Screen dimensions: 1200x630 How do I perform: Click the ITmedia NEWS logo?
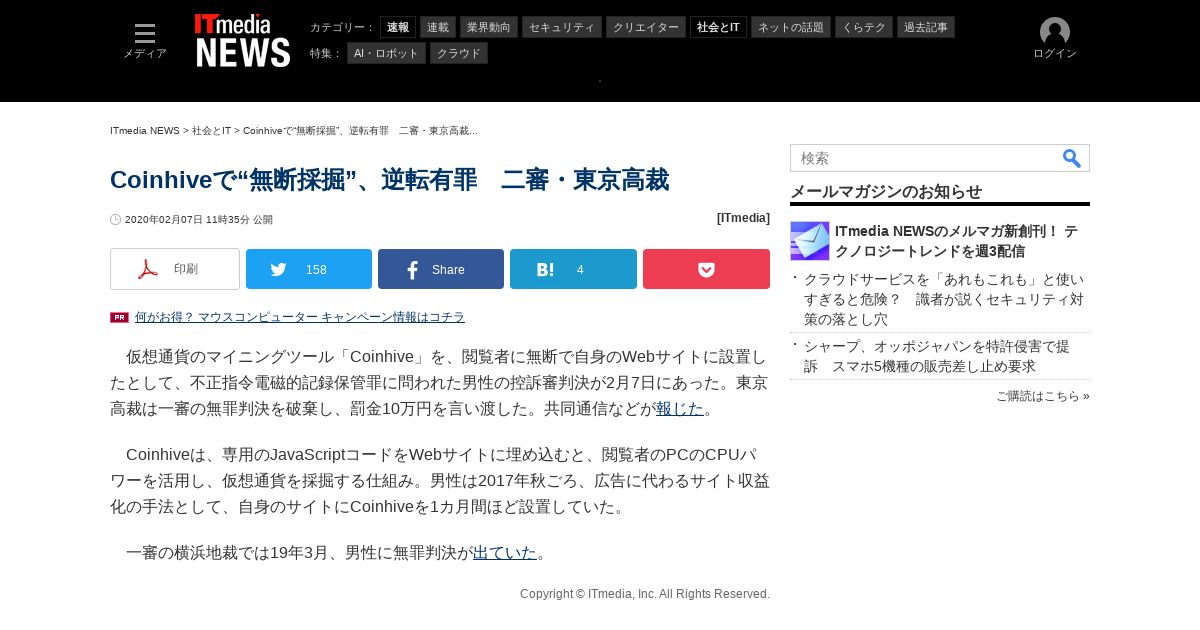(x=242, y=41)
